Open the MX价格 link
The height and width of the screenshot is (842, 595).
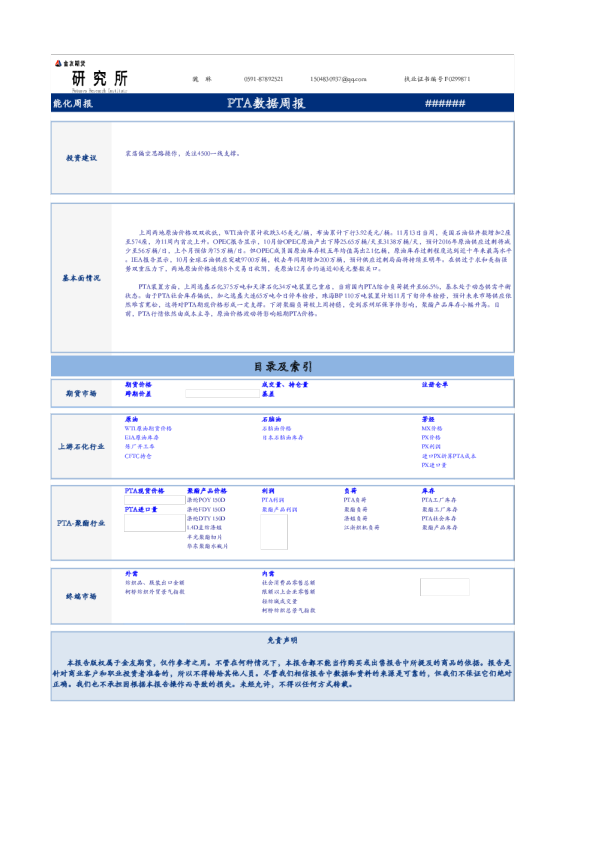[x=432, y=429]
